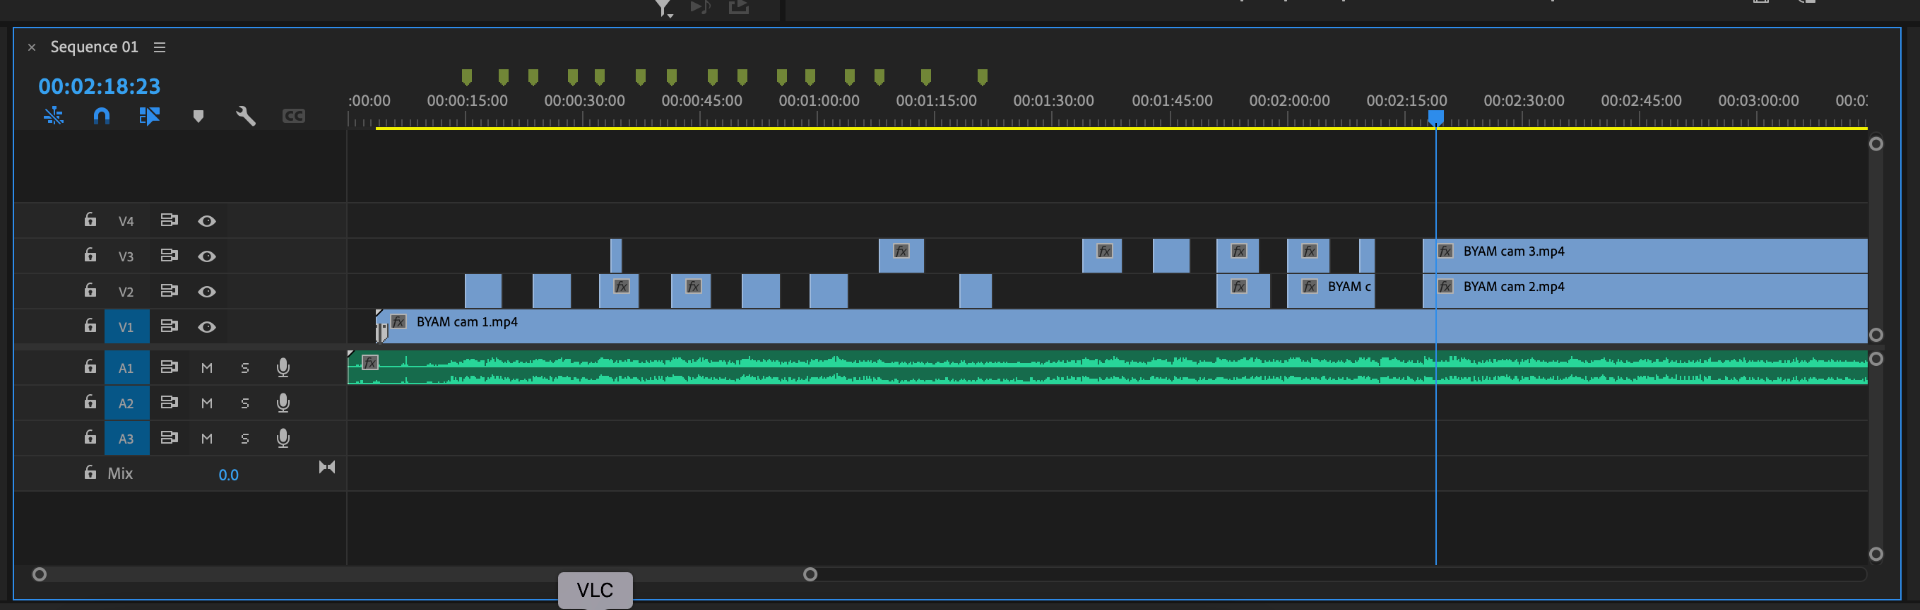Screen dimensions: 1920x610
Task: Close the Sequence 01 timeline panel
Action: [x=32, y=47]
